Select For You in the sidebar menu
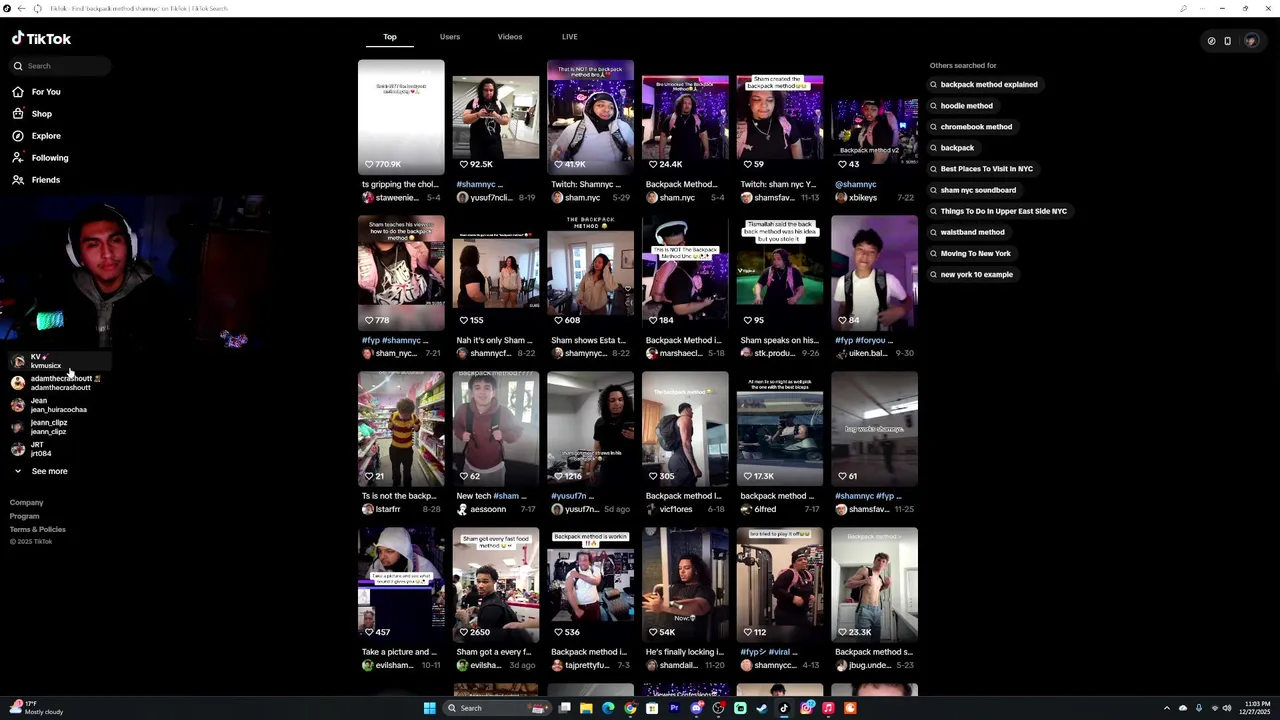 46,92
